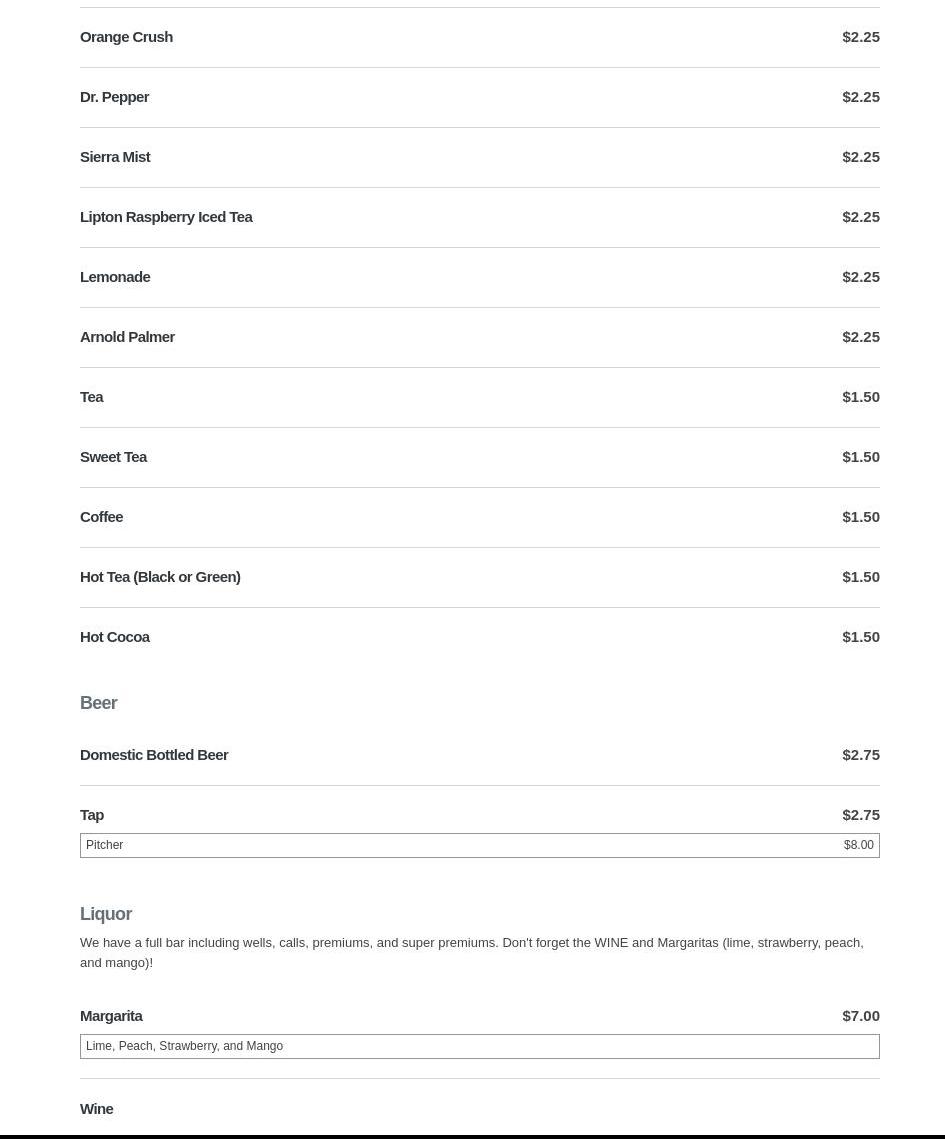Image resolution: width=945 pixels, height=1139 pixels.
Task: Select the Hot Cocoa item
Action: 115,637
